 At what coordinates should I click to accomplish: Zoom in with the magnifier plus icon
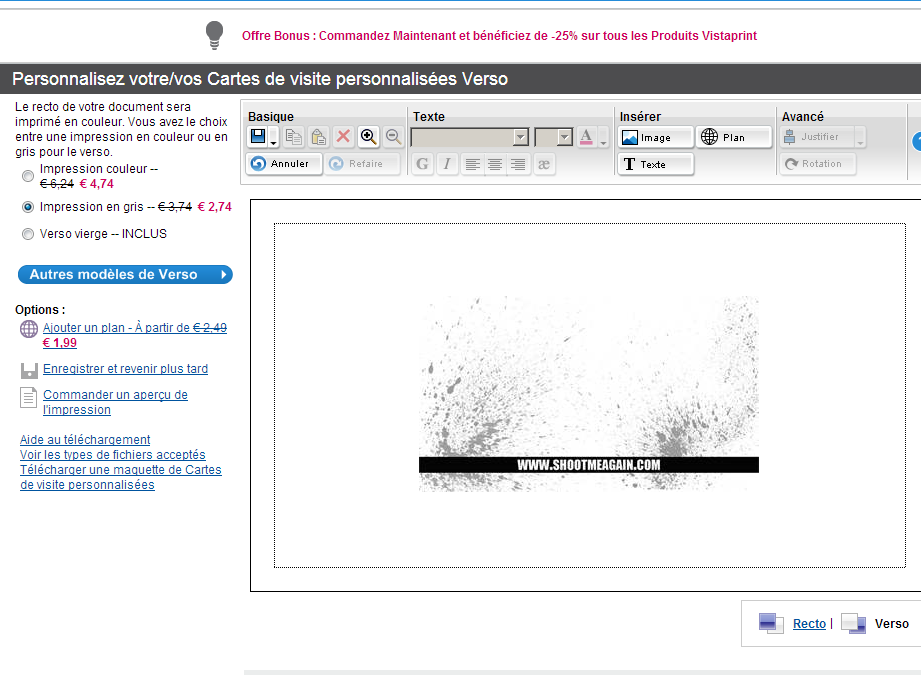pyautogui.click(x=368, y=137)
